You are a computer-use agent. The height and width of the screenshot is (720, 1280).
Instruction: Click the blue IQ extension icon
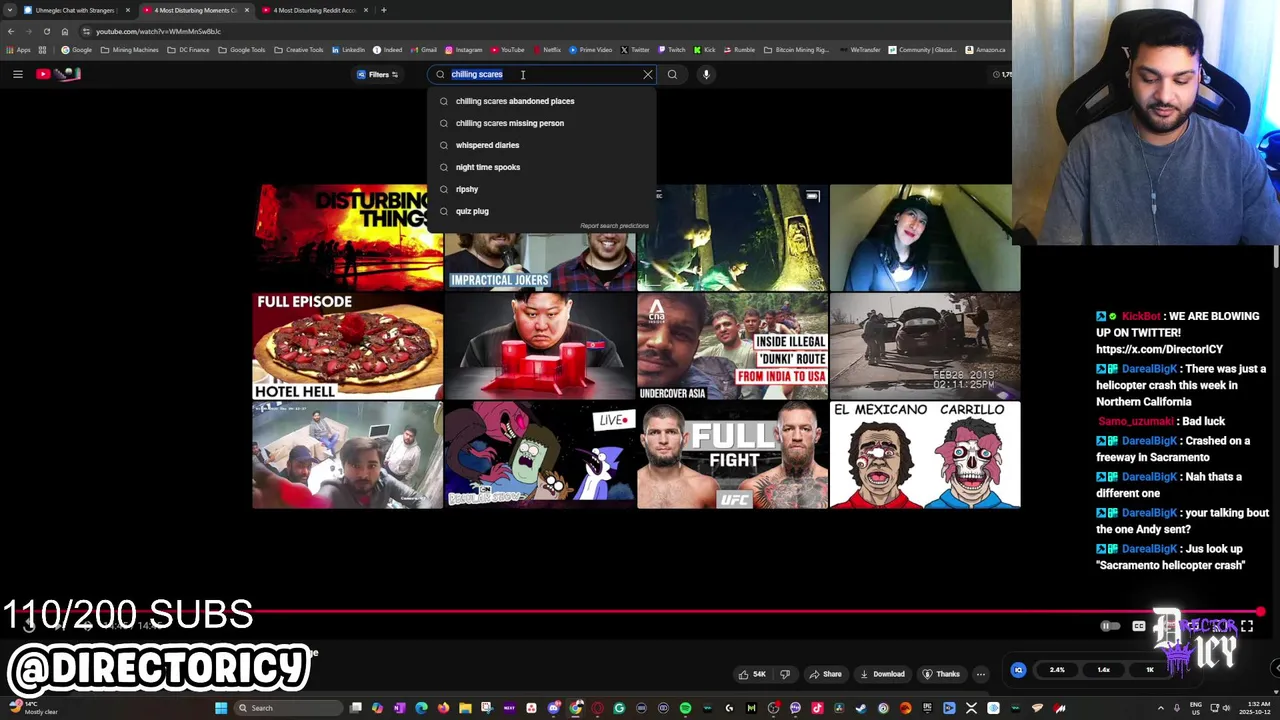(x=1018, y=670)
